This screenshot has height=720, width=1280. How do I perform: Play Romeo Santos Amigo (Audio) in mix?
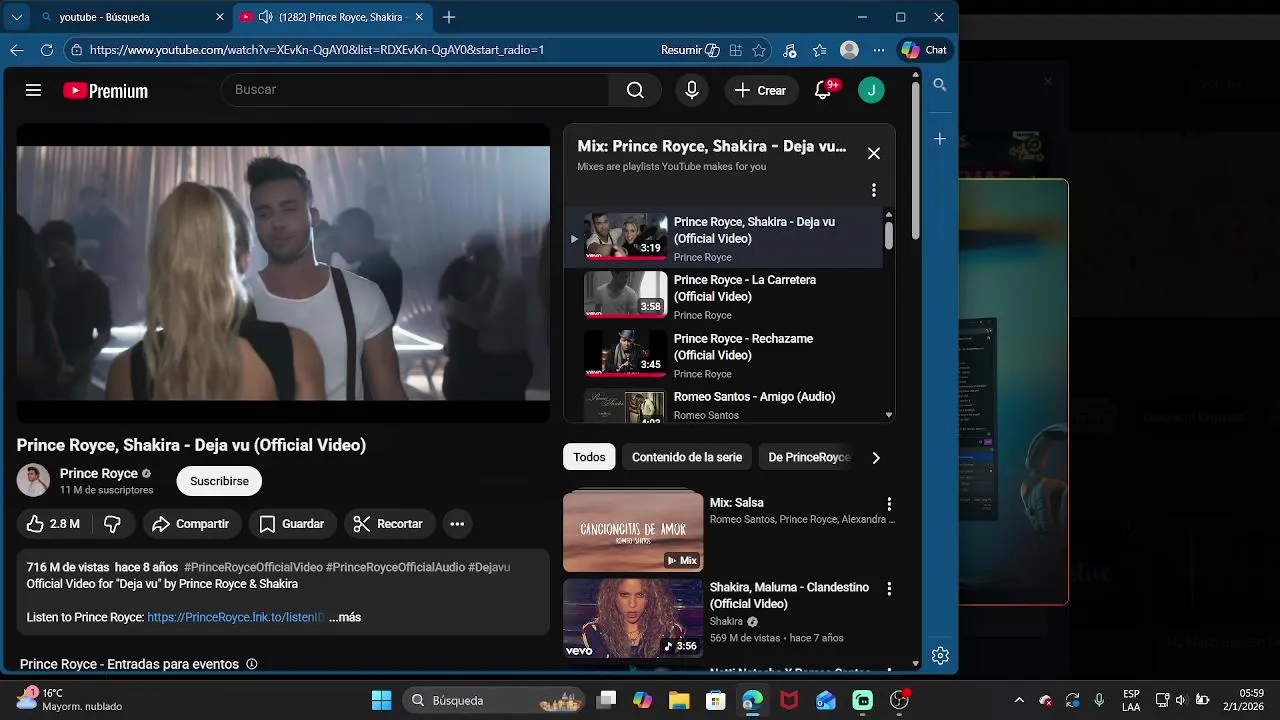click(725, 405)
